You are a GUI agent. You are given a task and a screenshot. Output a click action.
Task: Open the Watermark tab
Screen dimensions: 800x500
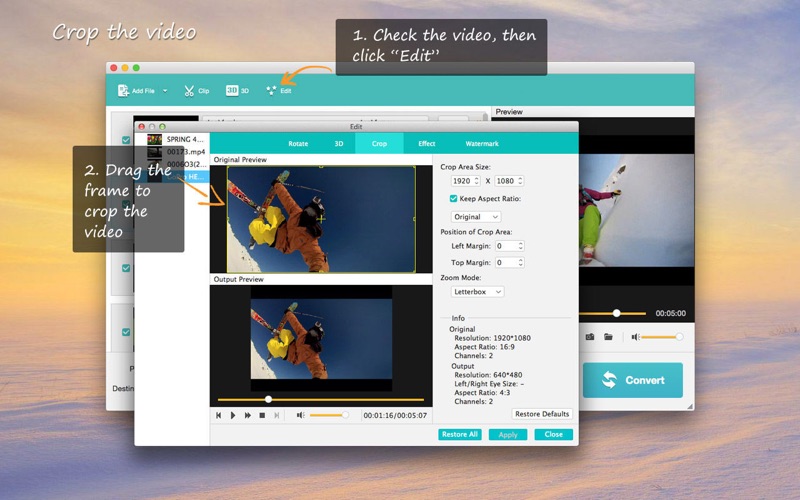click(482, 143)
